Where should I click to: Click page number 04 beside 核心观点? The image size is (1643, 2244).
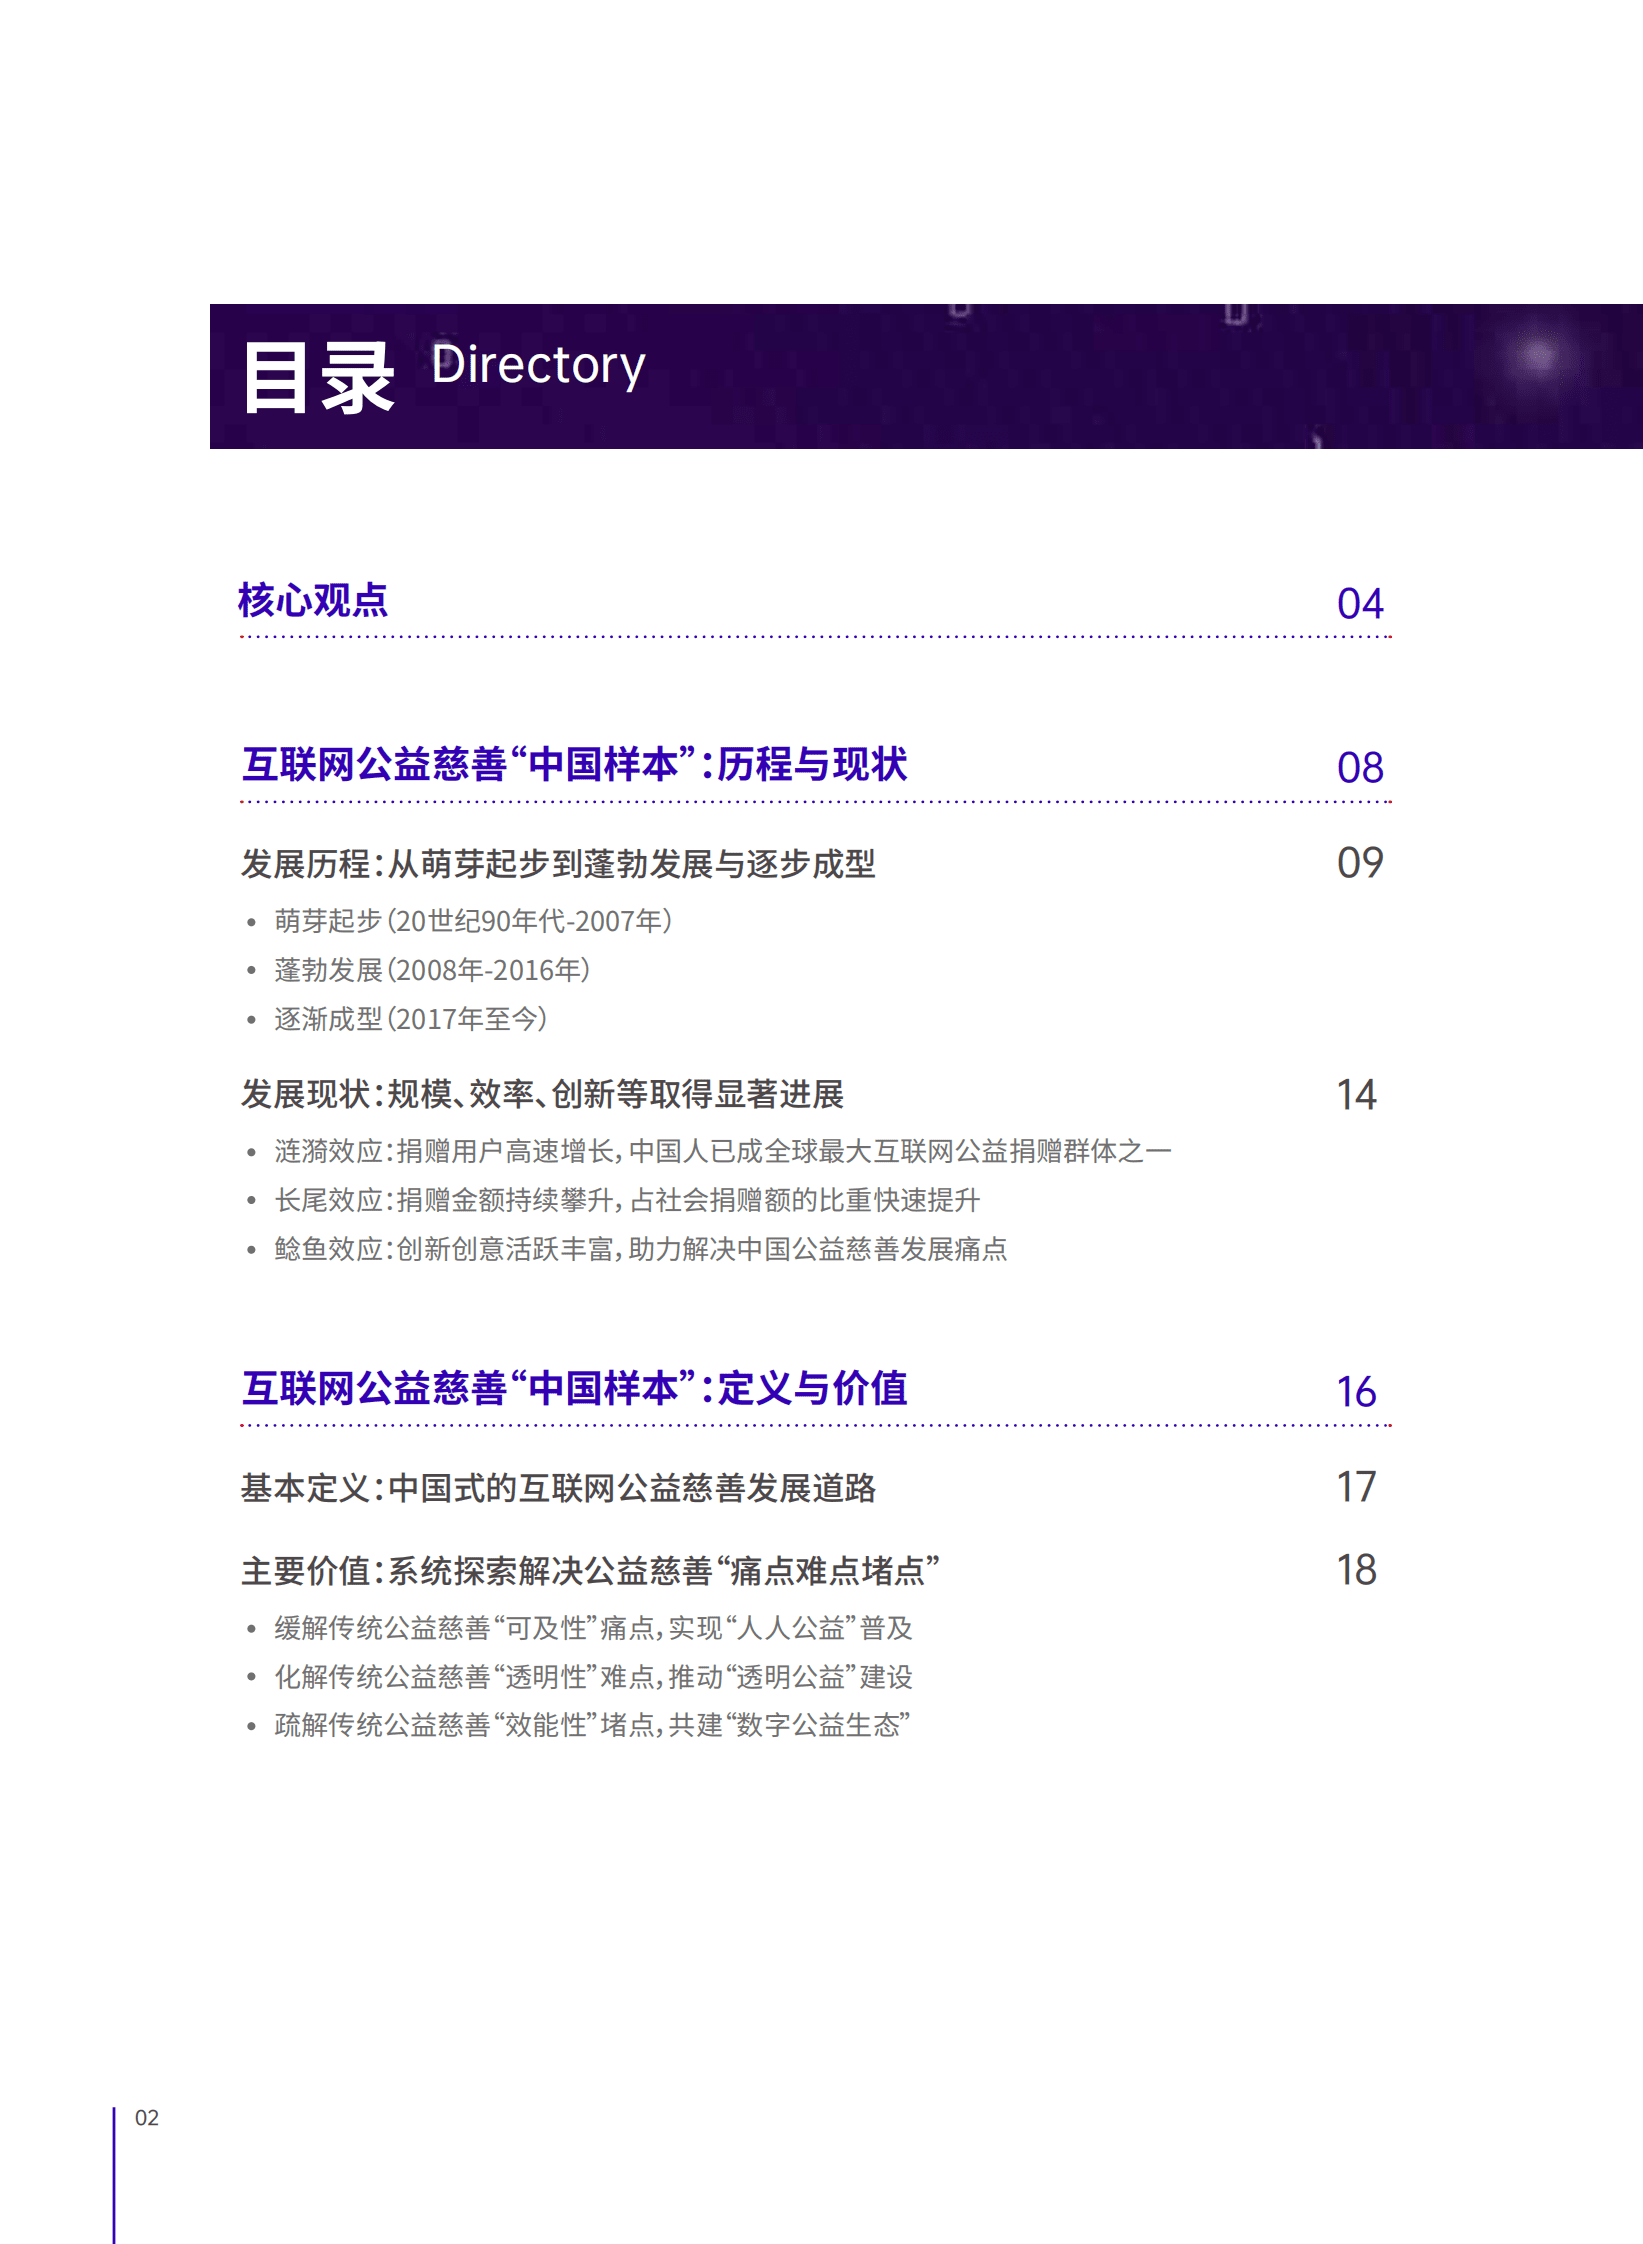point(1363,603)
